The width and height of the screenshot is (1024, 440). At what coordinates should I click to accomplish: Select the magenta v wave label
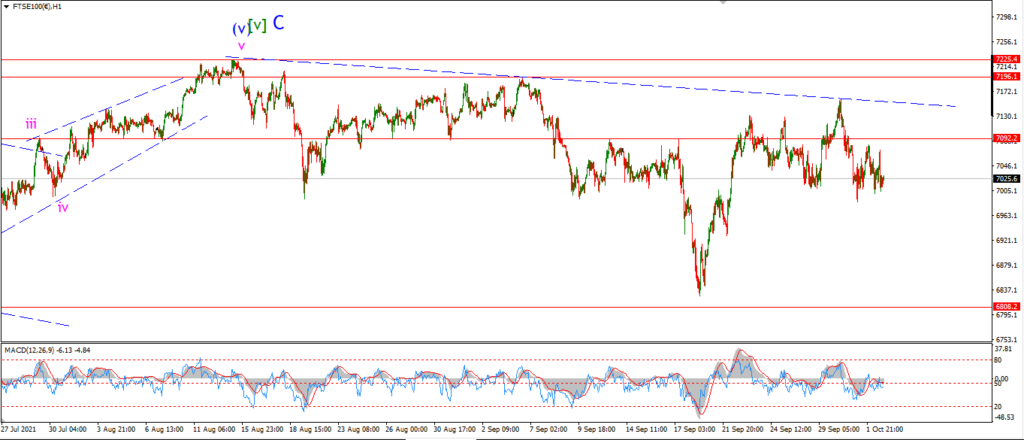point(242,46)
